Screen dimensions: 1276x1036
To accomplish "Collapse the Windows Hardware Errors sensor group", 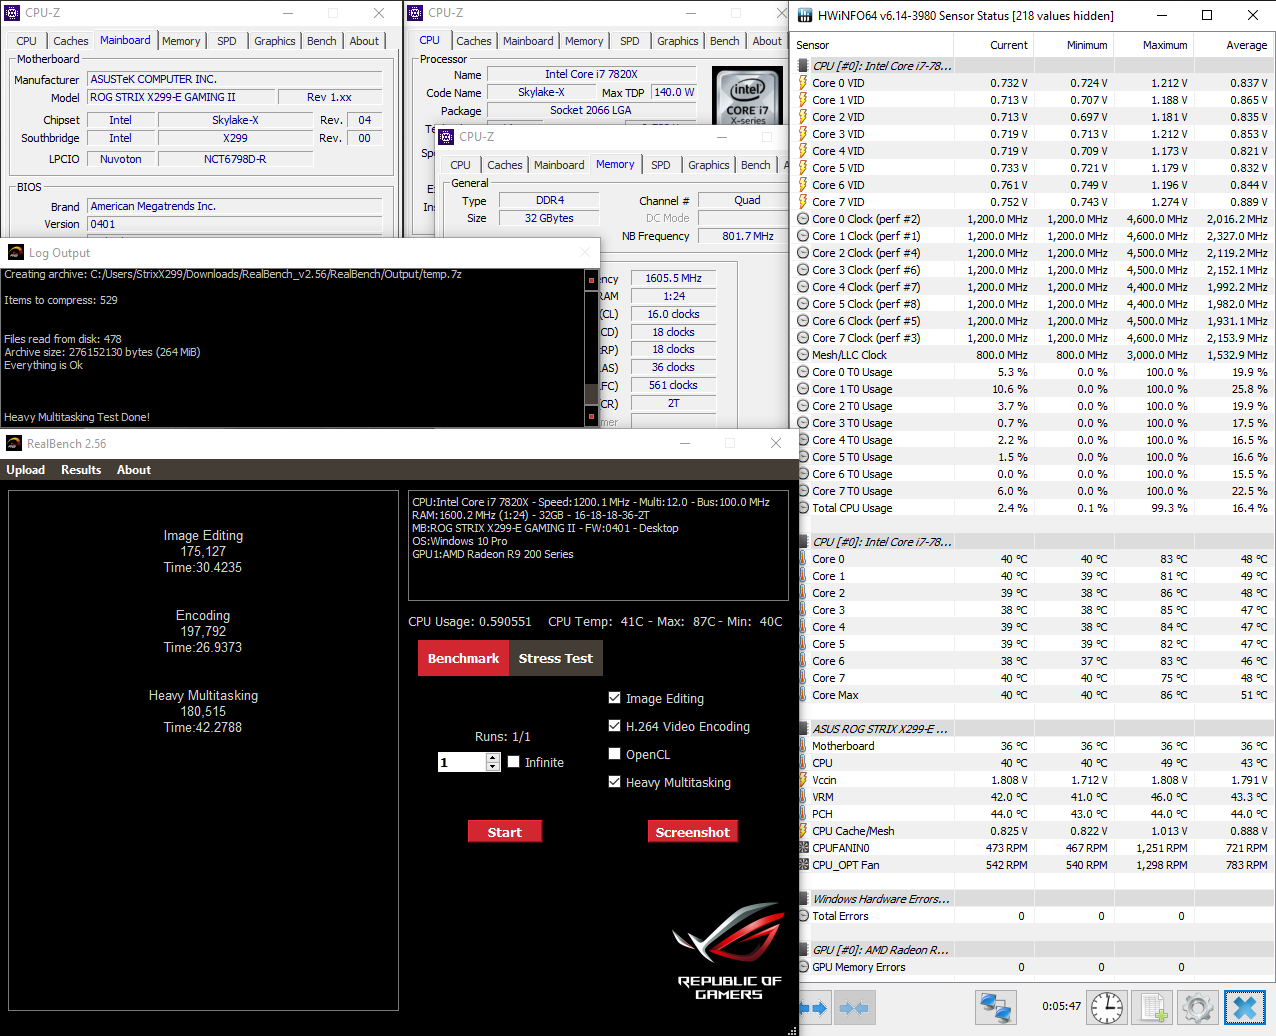I will (x=803, y=899).
